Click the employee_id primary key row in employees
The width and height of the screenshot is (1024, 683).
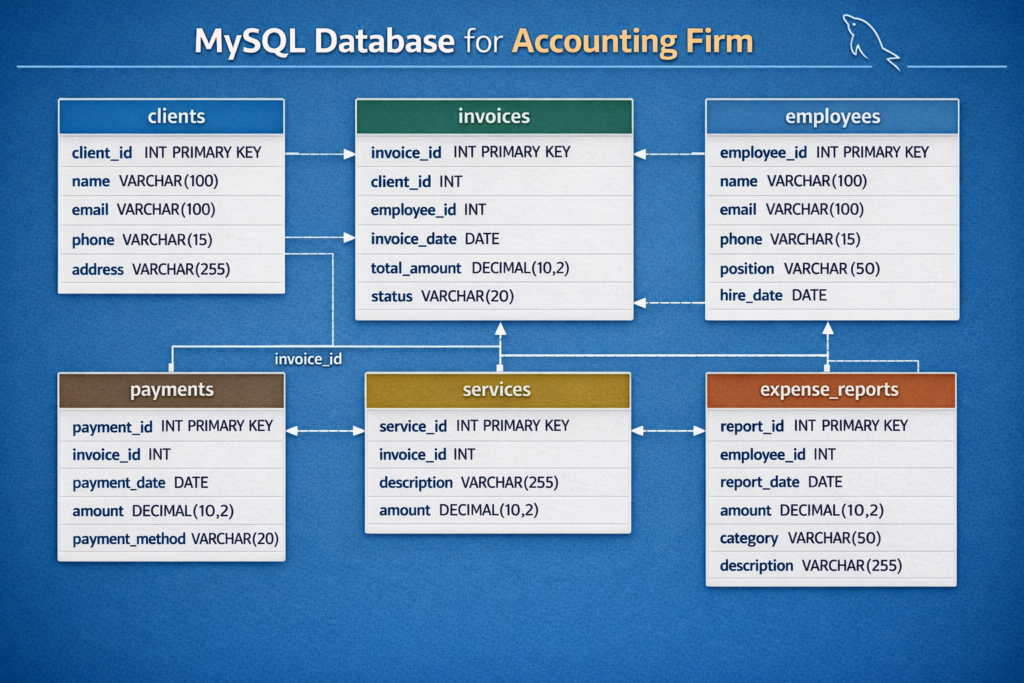tap(824, 152)
